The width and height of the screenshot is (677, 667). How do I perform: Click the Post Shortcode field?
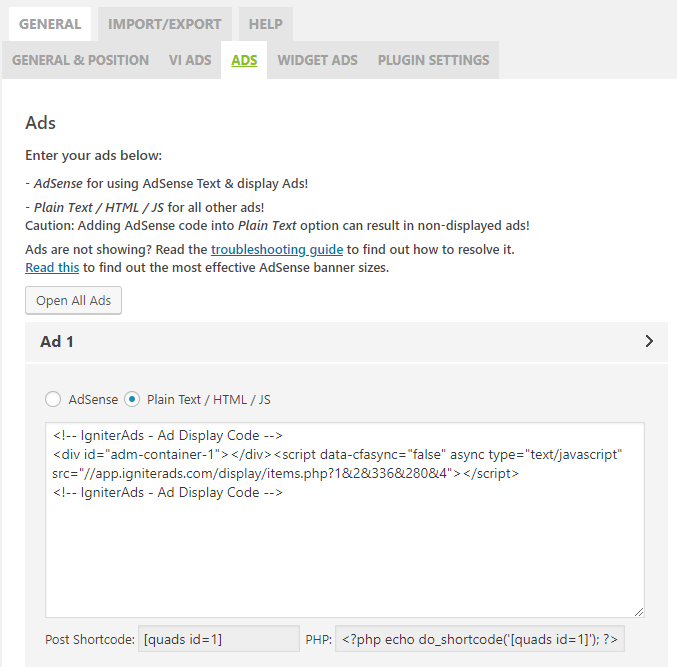click(x=219, y=639)
